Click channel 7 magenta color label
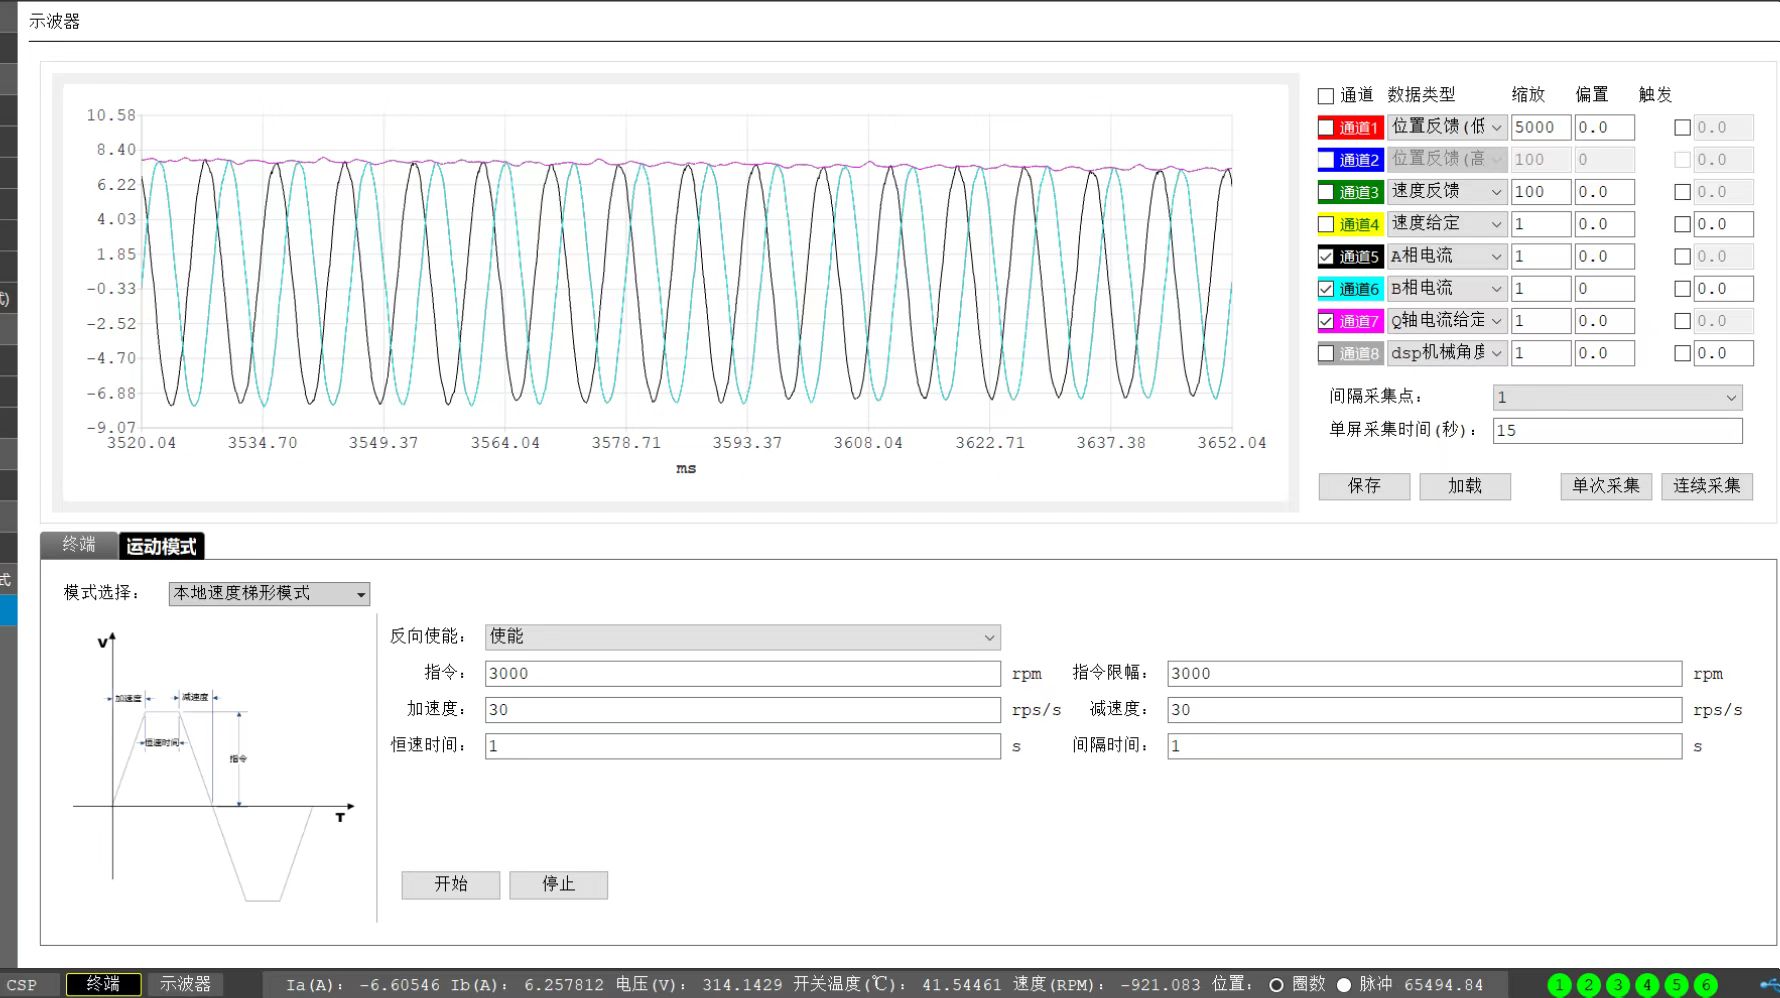This screenshot has height=998, width=1780. [1359, 321]
